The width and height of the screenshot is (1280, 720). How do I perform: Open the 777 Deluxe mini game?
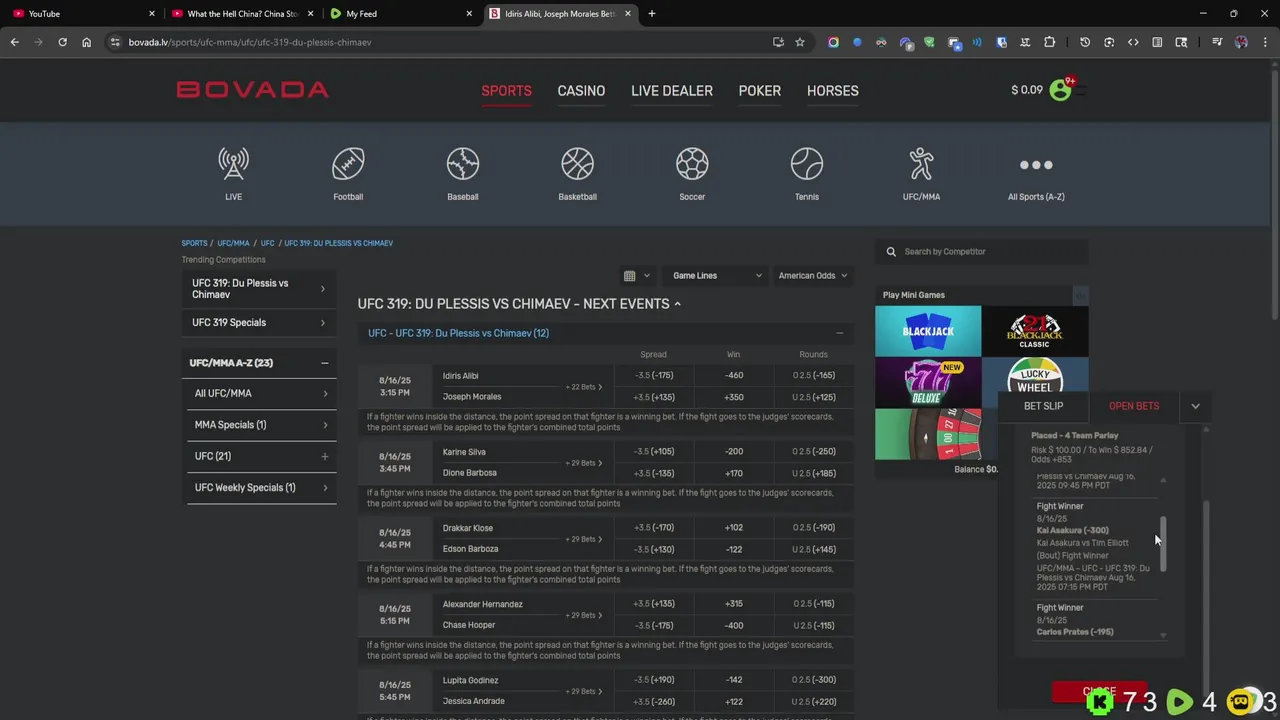pos(928,382)
